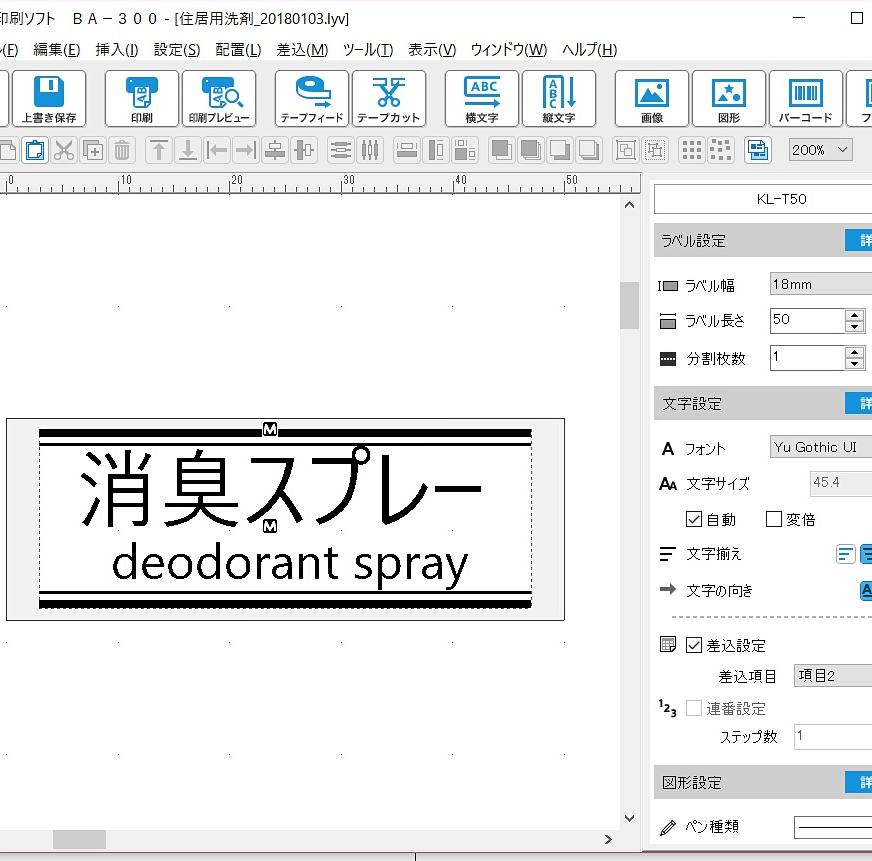Open the フォント Yu Gothic UI dropdown
This screenshot has width=872, height=861.
click(821, 447)
